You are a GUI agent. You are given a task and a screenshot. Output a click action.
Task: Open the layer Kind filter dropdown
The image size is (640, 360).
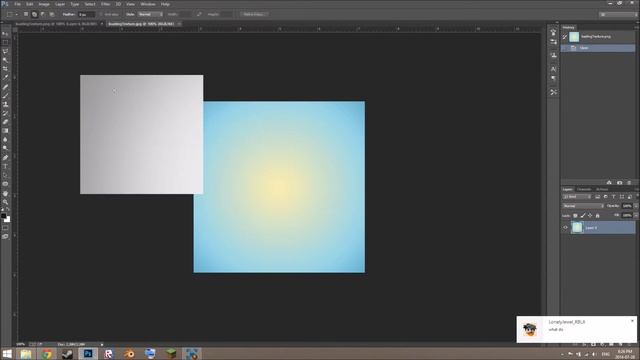tap(577, 197)
